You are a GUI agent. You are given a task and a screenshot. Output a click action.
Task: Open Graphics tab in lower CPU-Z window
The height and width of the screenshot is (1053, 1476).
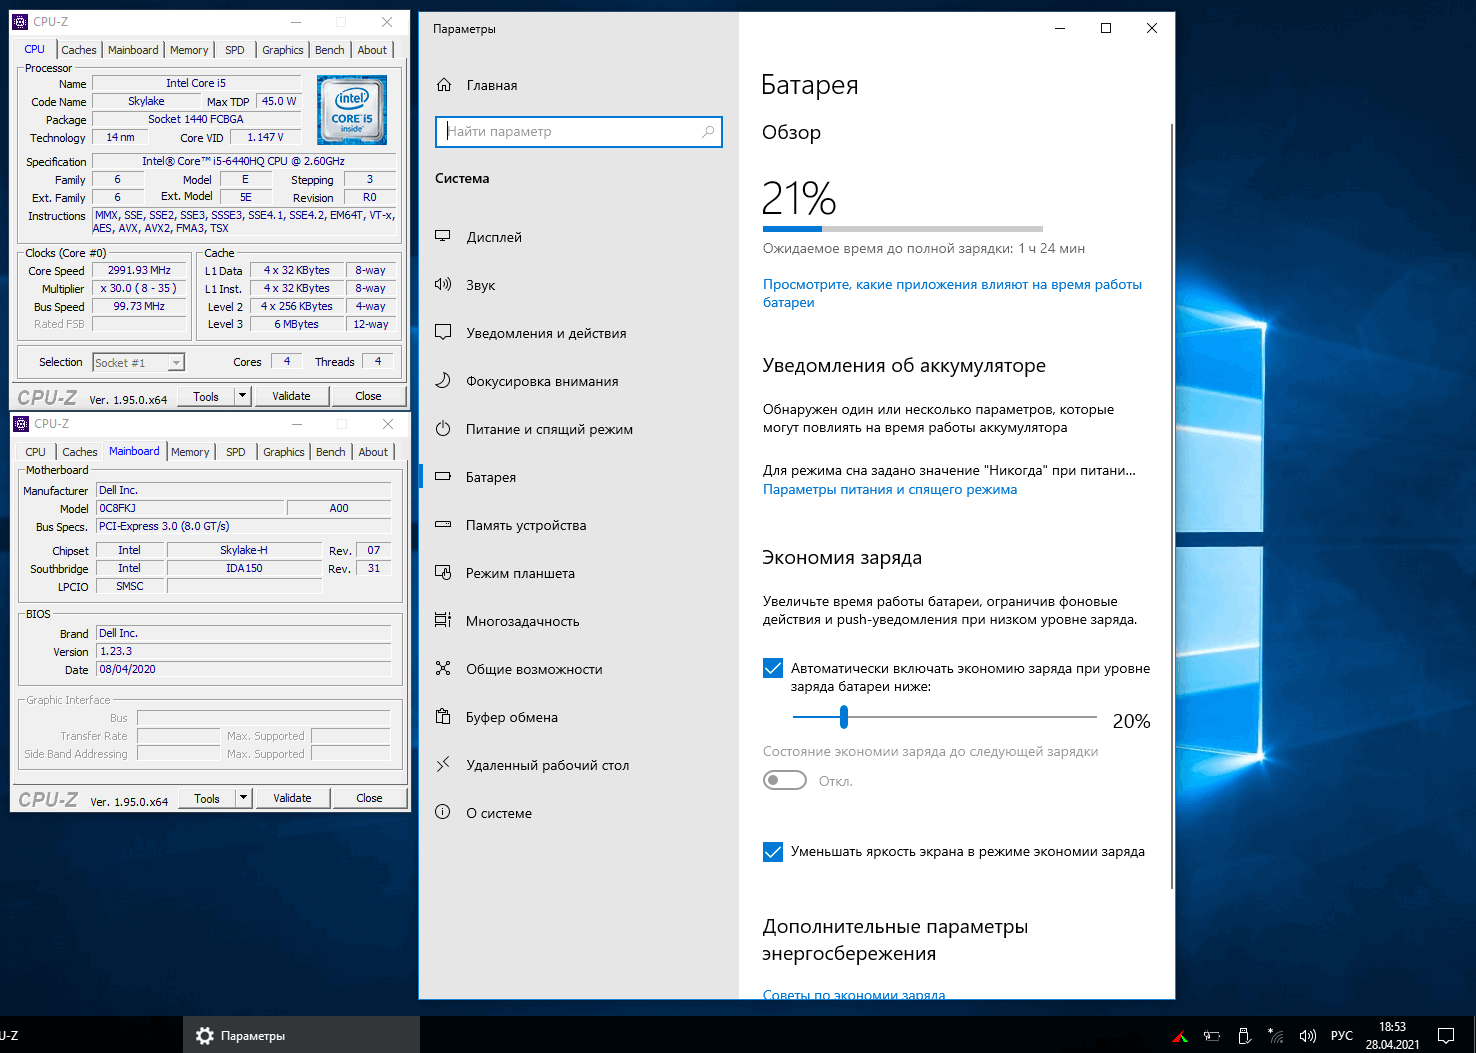click(284, 452)
